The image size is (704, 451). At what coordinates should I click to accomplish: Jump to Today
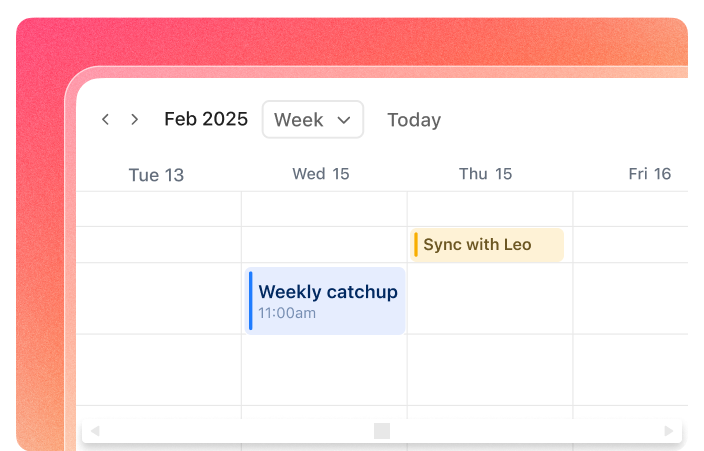tap(414, 120)
